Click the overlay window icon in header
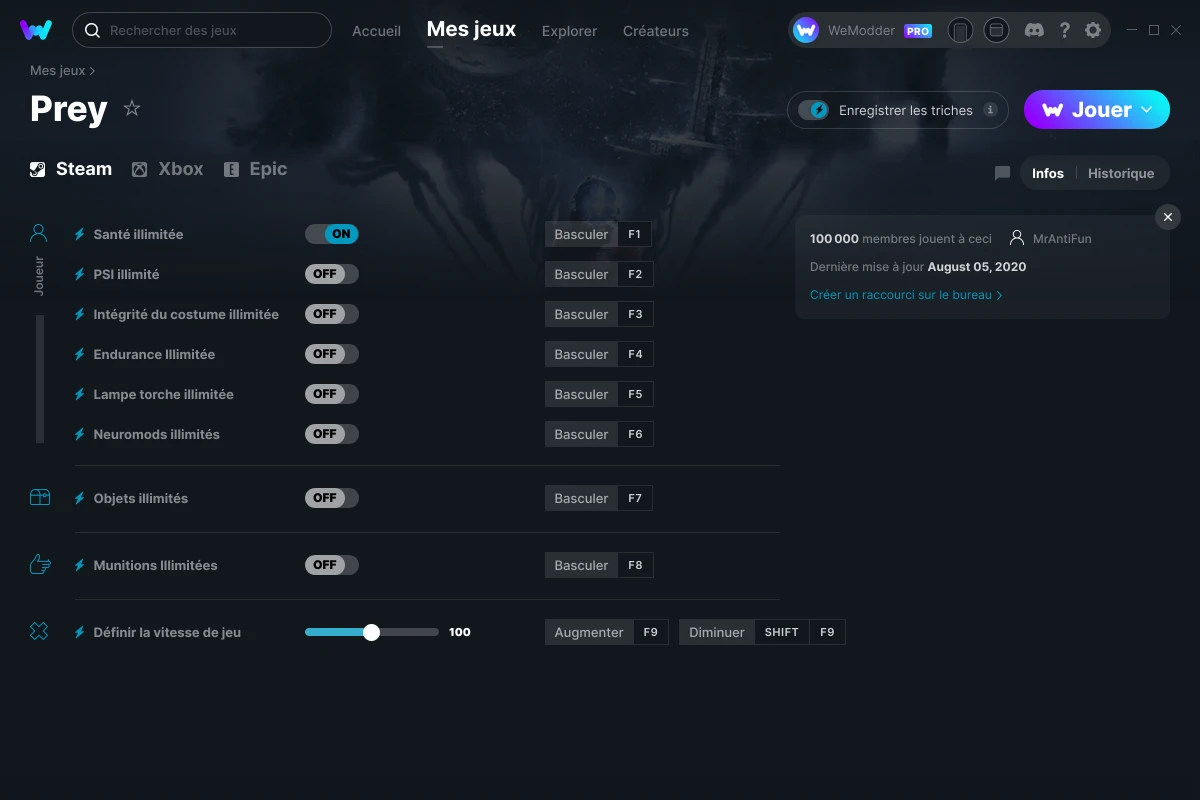1200x800 pixels. click(x=996, y=30)
